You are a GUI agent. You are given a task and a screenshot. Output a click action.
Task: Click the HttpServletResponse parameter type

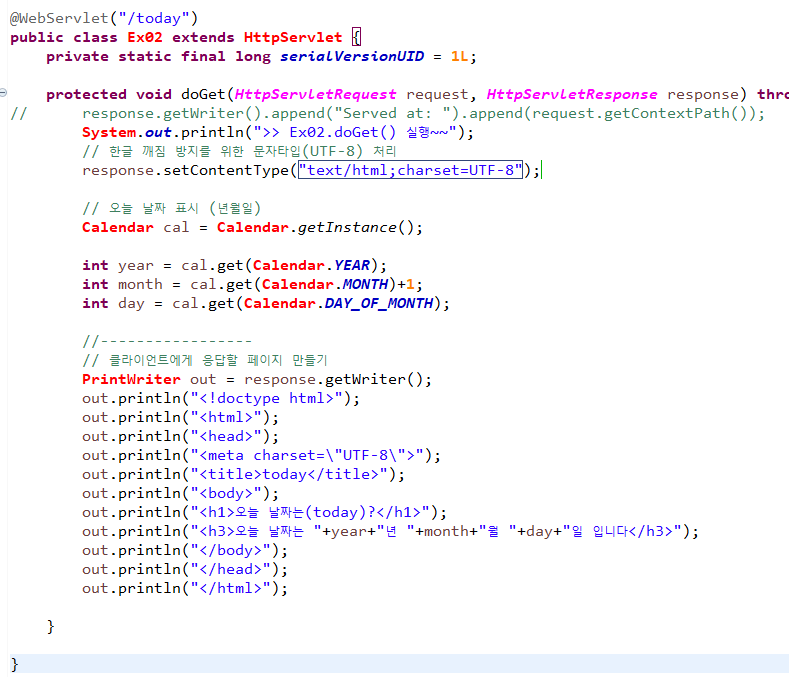[x=572, y=94]
